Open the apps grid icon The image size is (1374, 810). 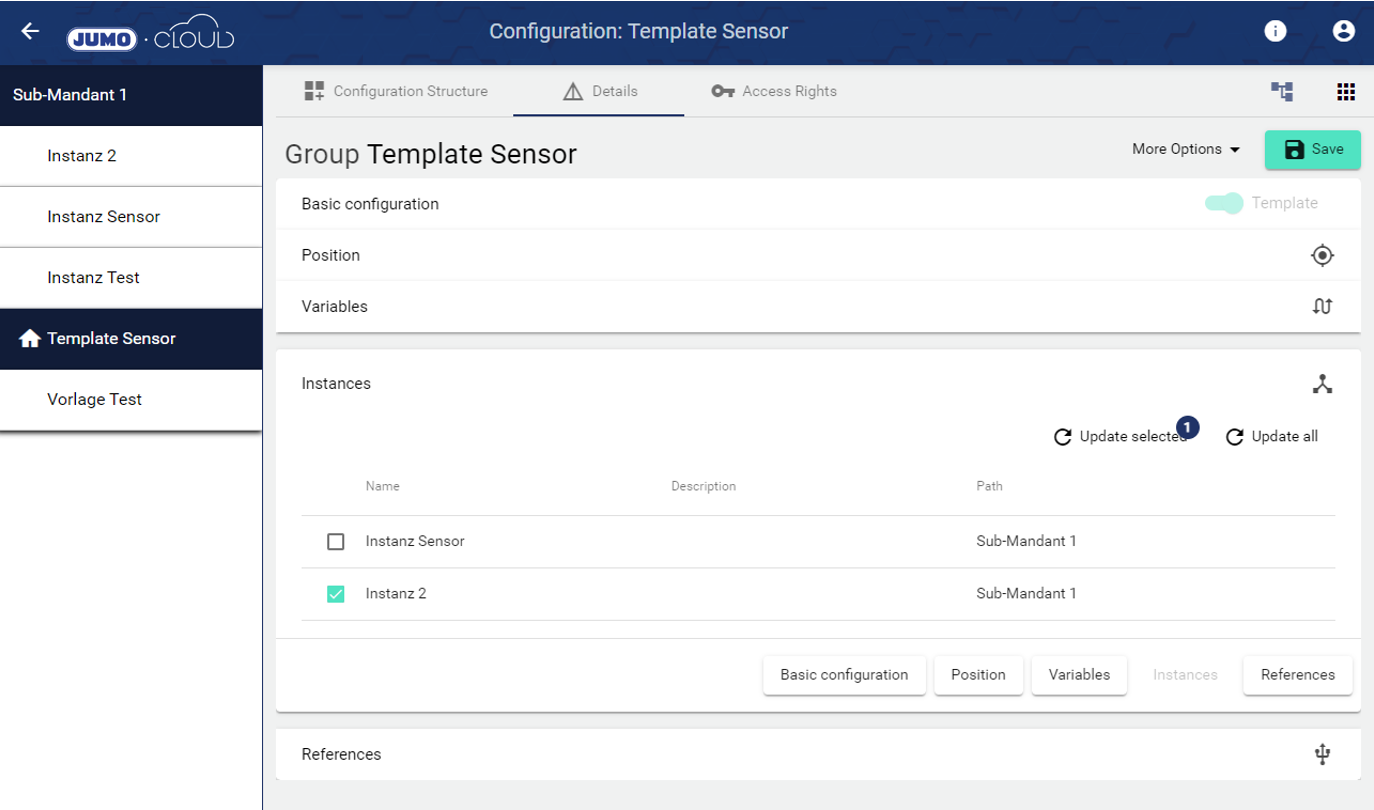[x=1345, y=92]
